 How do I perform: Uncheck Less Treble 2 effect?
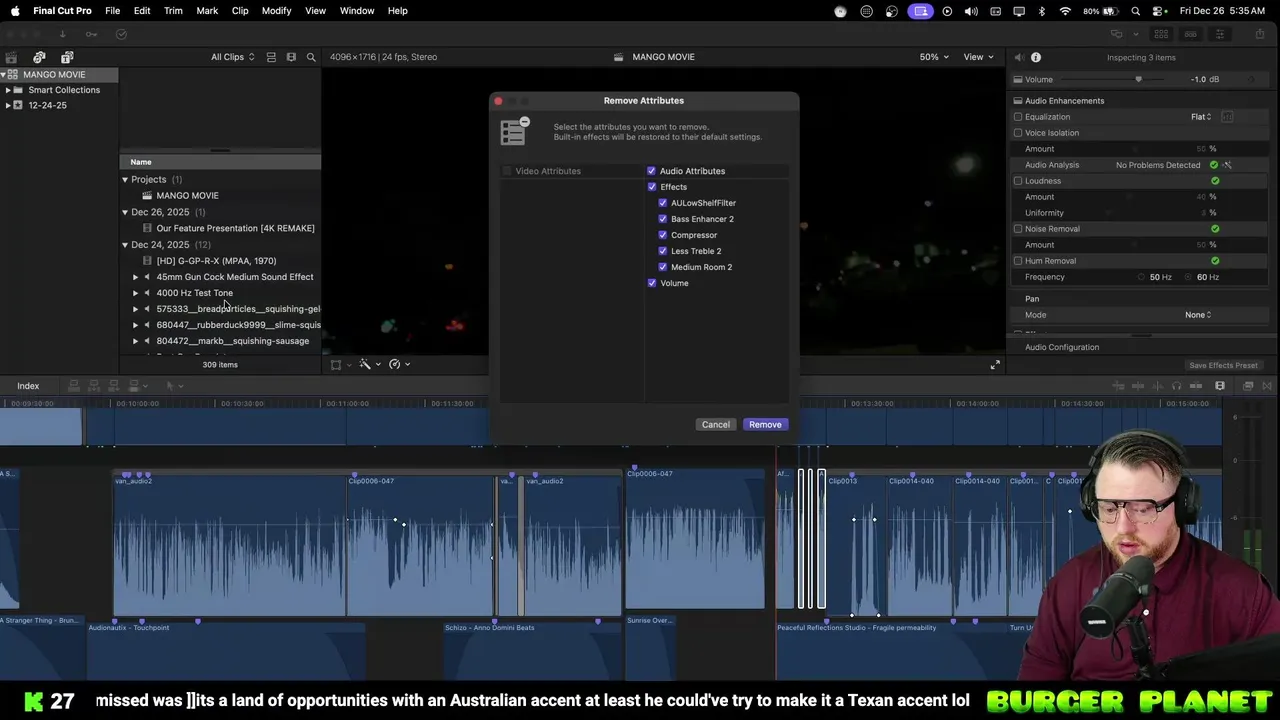(663, 251)
